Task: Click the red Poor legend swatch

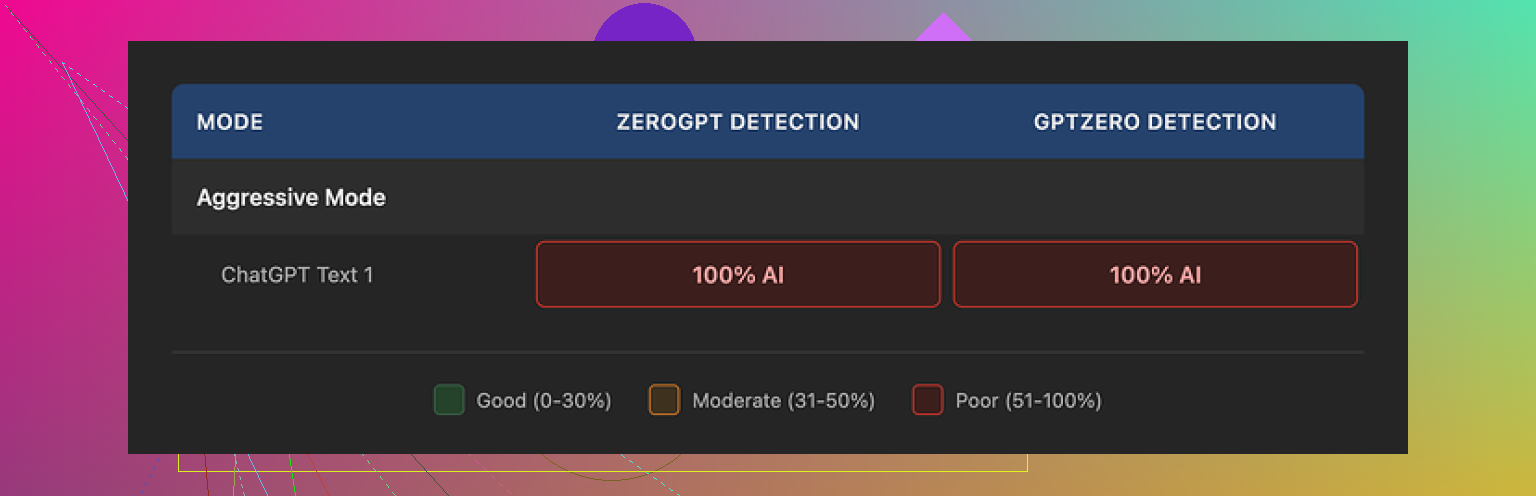Action: click(x=927, y=401)
